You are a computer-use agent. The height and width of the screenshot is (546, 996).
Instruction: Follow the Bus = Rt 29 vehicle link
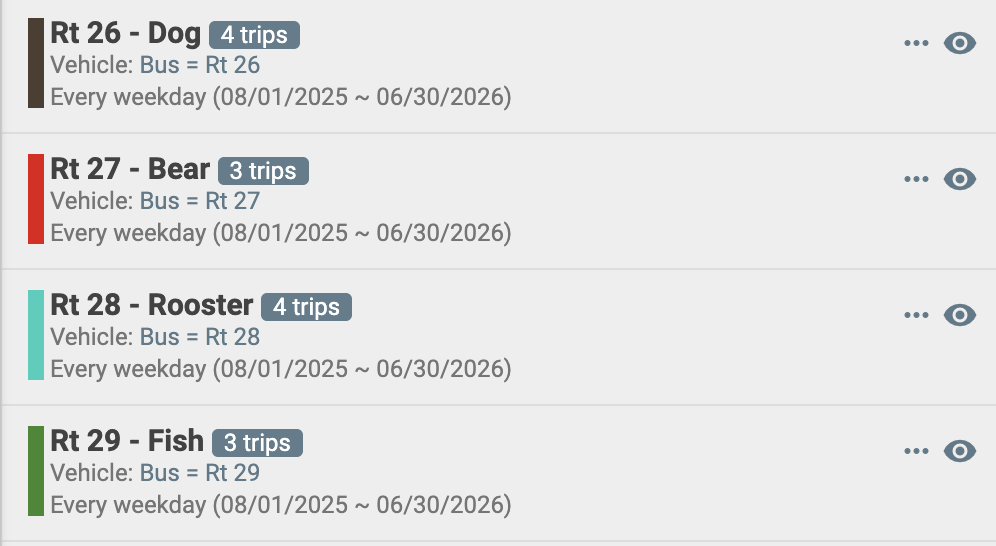pyautogui.click(x=199, y=473)
